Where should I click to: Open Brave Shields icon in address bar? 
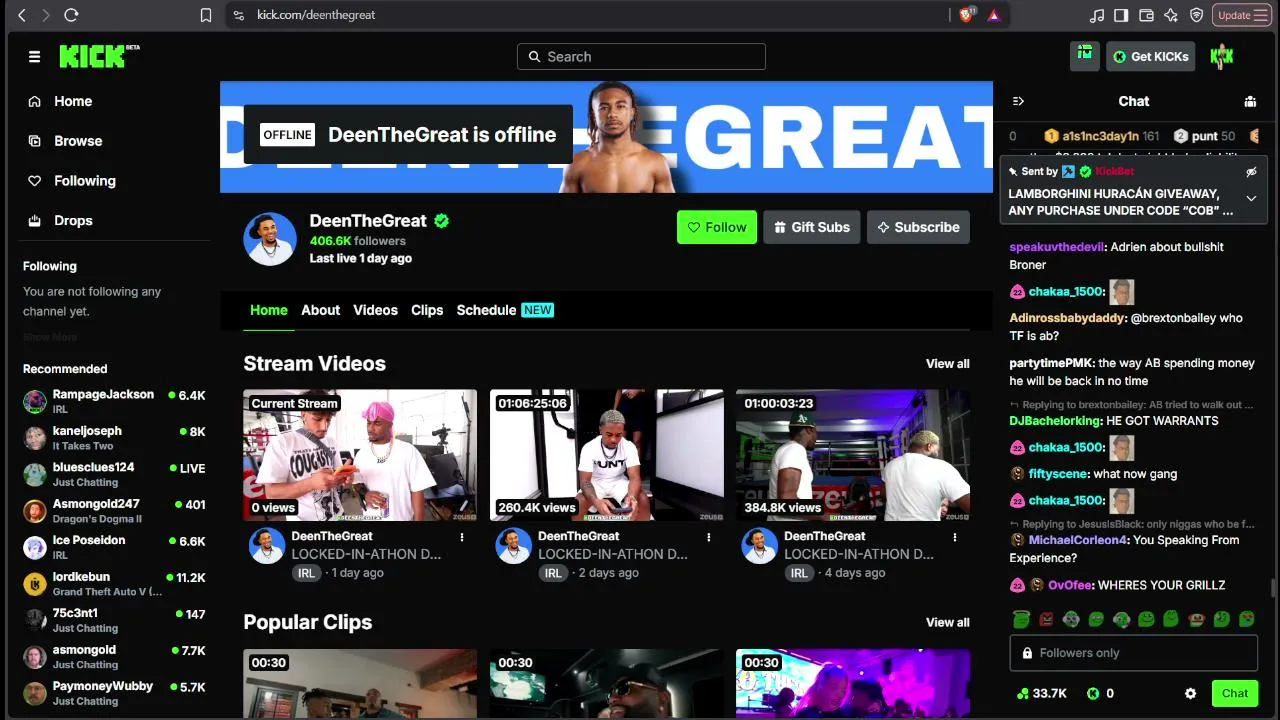click(x=968, y=15)
